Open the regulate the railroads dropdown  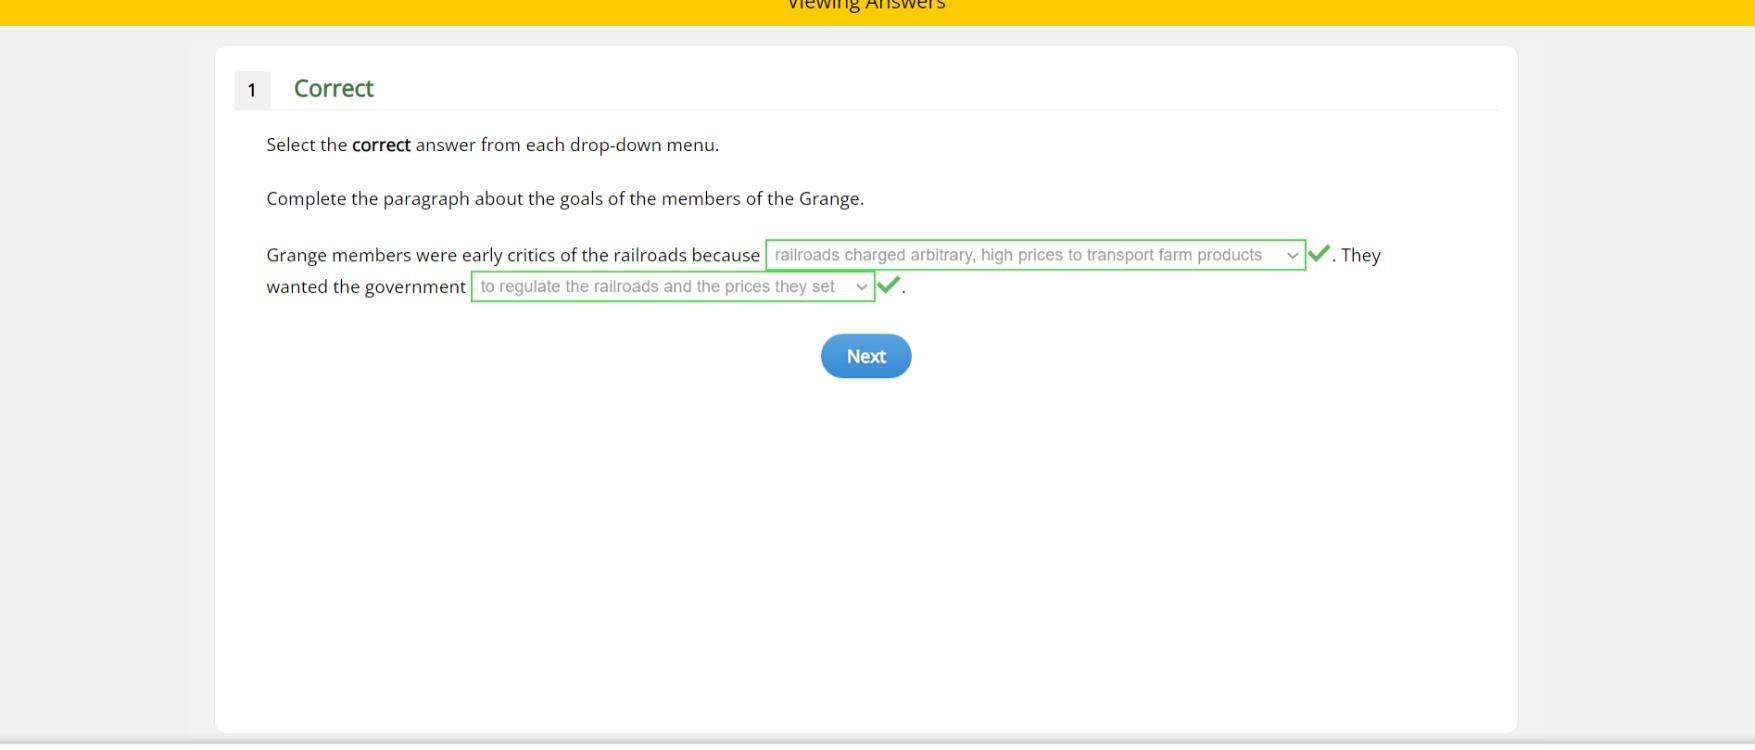[x=673, y=286]
